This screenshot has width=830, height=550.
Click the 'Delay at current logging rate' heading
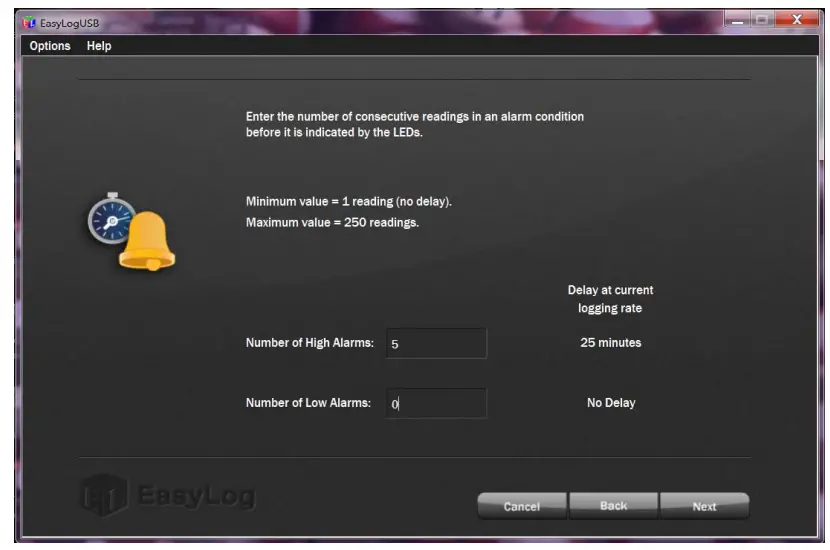click(x=610, y=299)
